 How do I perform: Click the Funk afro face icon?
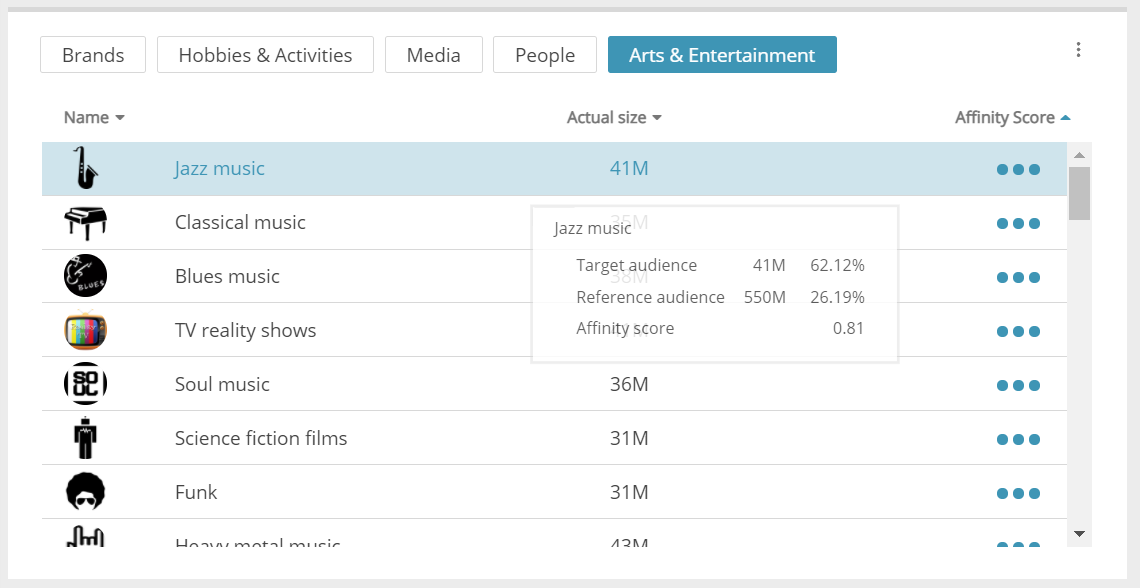click(85, 491)
